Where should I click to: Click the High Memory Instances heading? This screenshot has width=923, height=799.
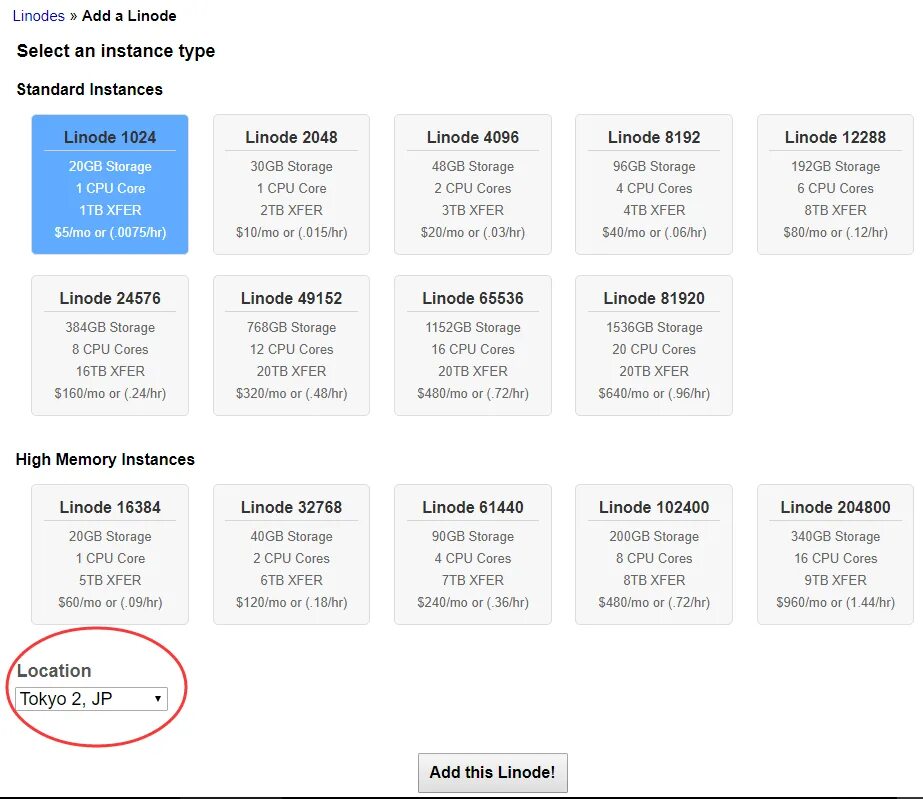pos(105,459)
